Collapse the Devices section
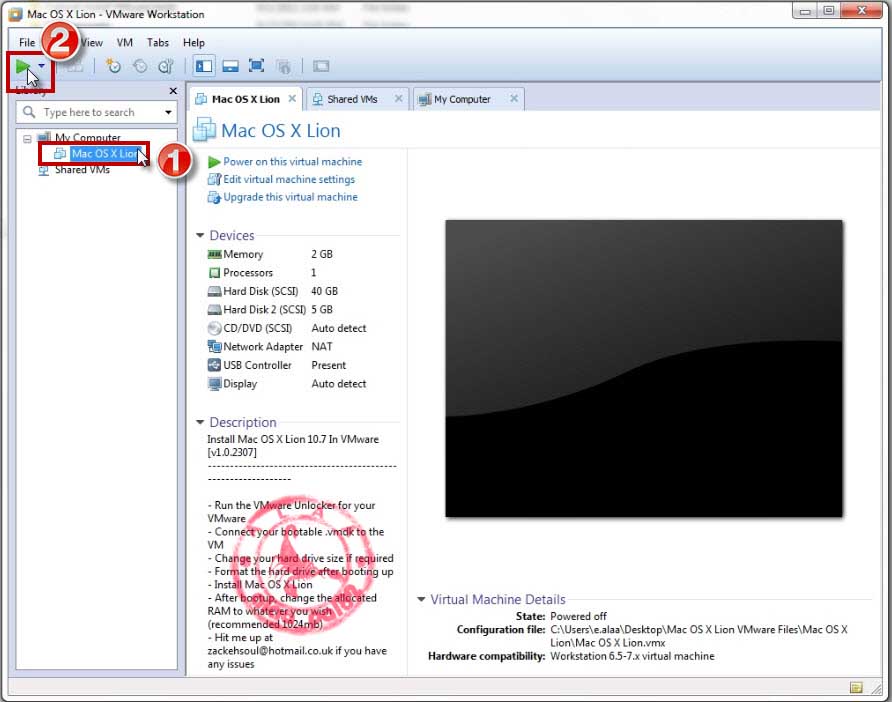The image size is (892, 702). click(x=200, y=235)
